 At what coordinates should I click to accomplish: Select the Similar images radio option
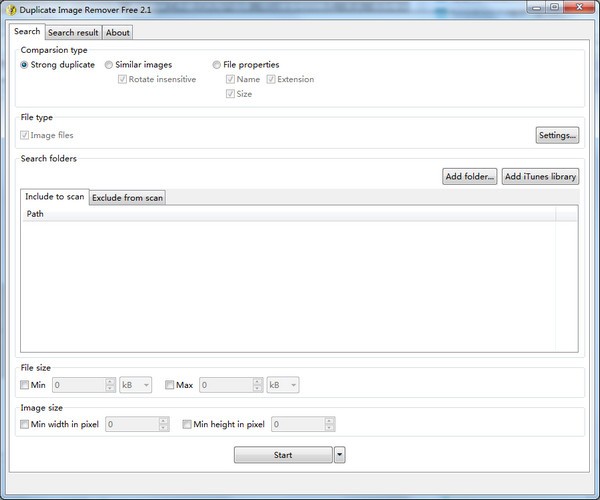[x=109, y=65]
